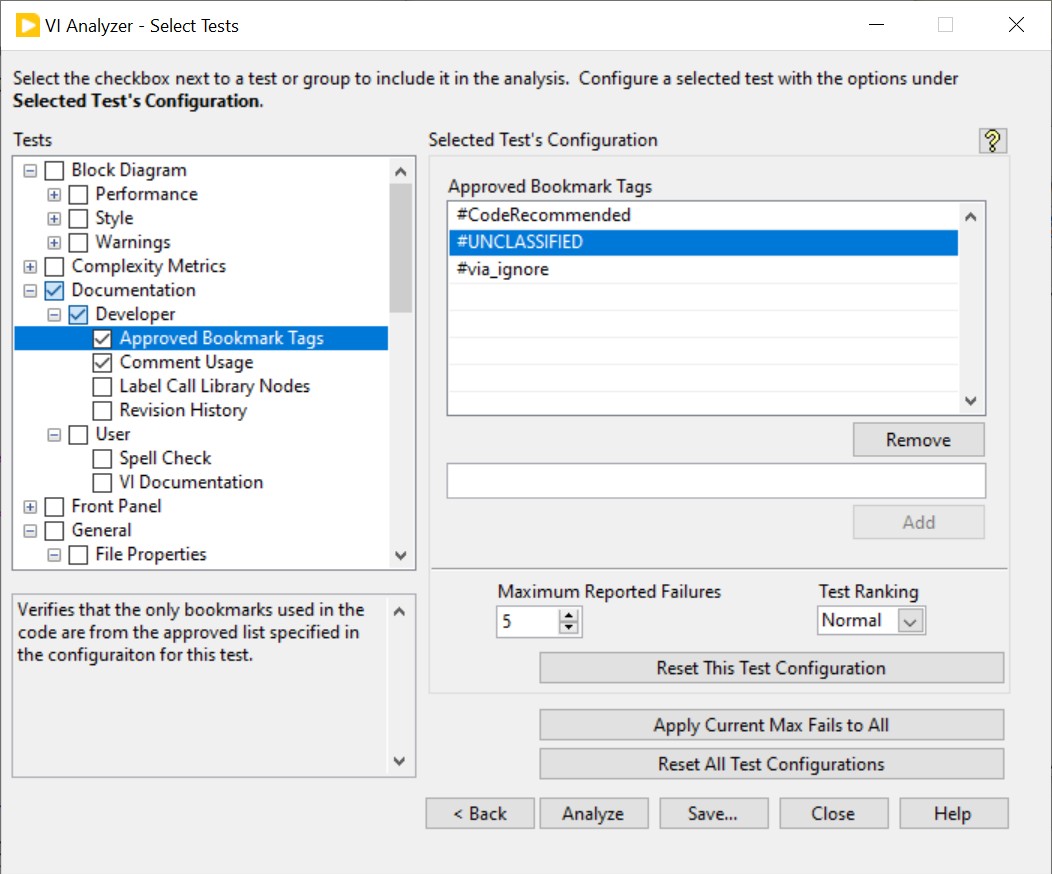Select the Revision History tree item
The height and width of the screenshot is (874, 1052).
pyautogui.click(x=183, y=410)
